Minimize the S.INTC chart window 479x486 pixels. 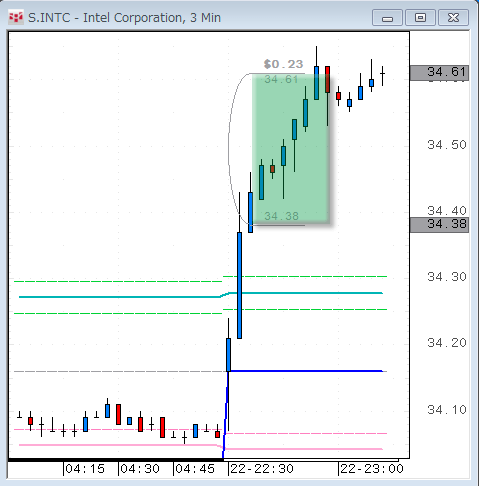(x=387, y=18)
